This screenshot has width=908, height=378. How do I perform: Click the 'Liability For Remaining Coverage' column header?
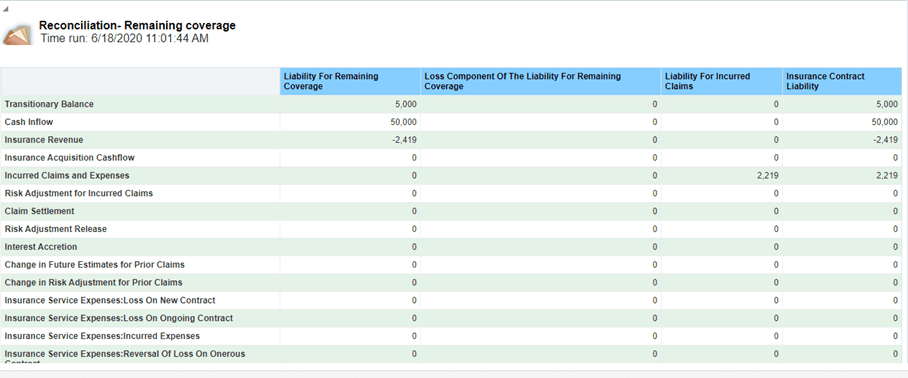coord(350,81)
